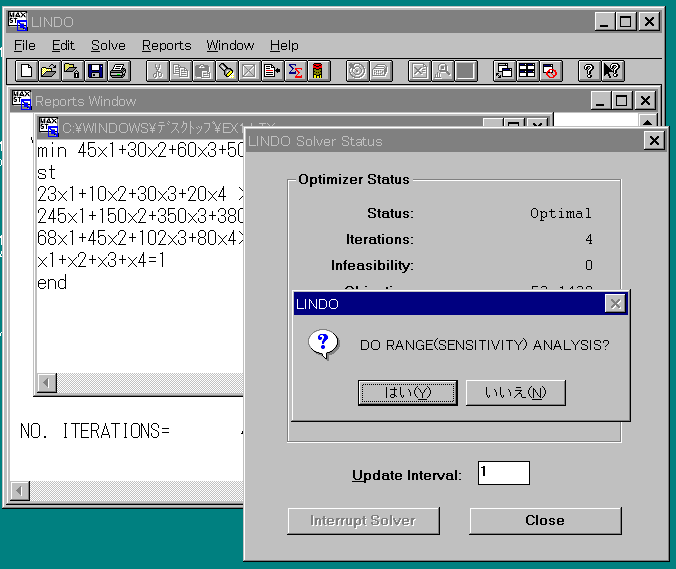
Task: Click the LINDO application title bar icon
Action: (x=18, y=21)
